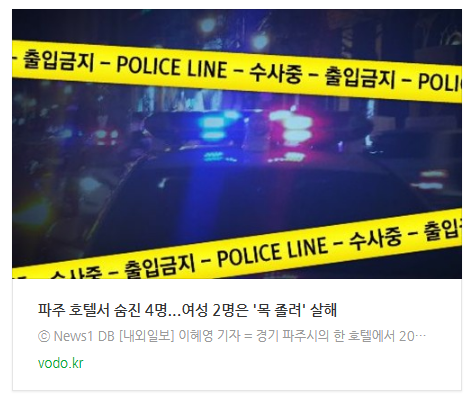
Task: Click the blue siren light on the police car
Action: (x=211, y=127)
